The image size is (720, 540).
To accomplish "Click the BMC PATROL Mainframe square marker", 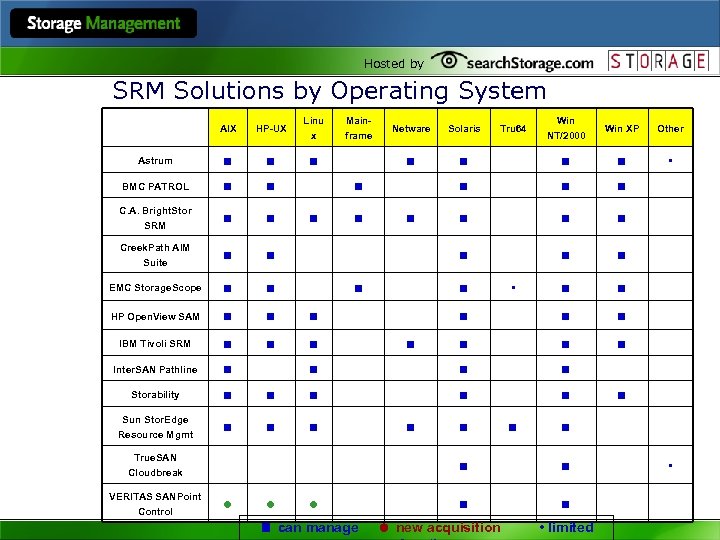I will 359,186.
